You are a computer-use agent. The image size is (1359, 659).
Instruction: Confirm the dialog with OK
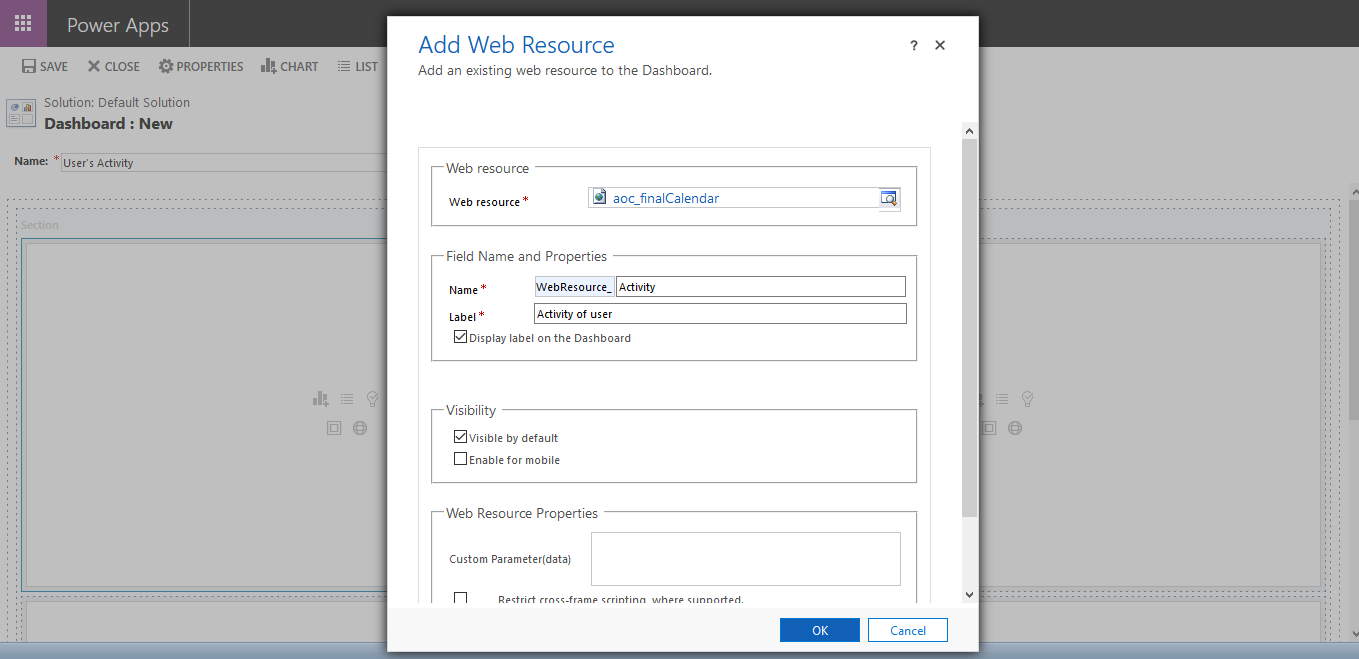pos(820,630)
